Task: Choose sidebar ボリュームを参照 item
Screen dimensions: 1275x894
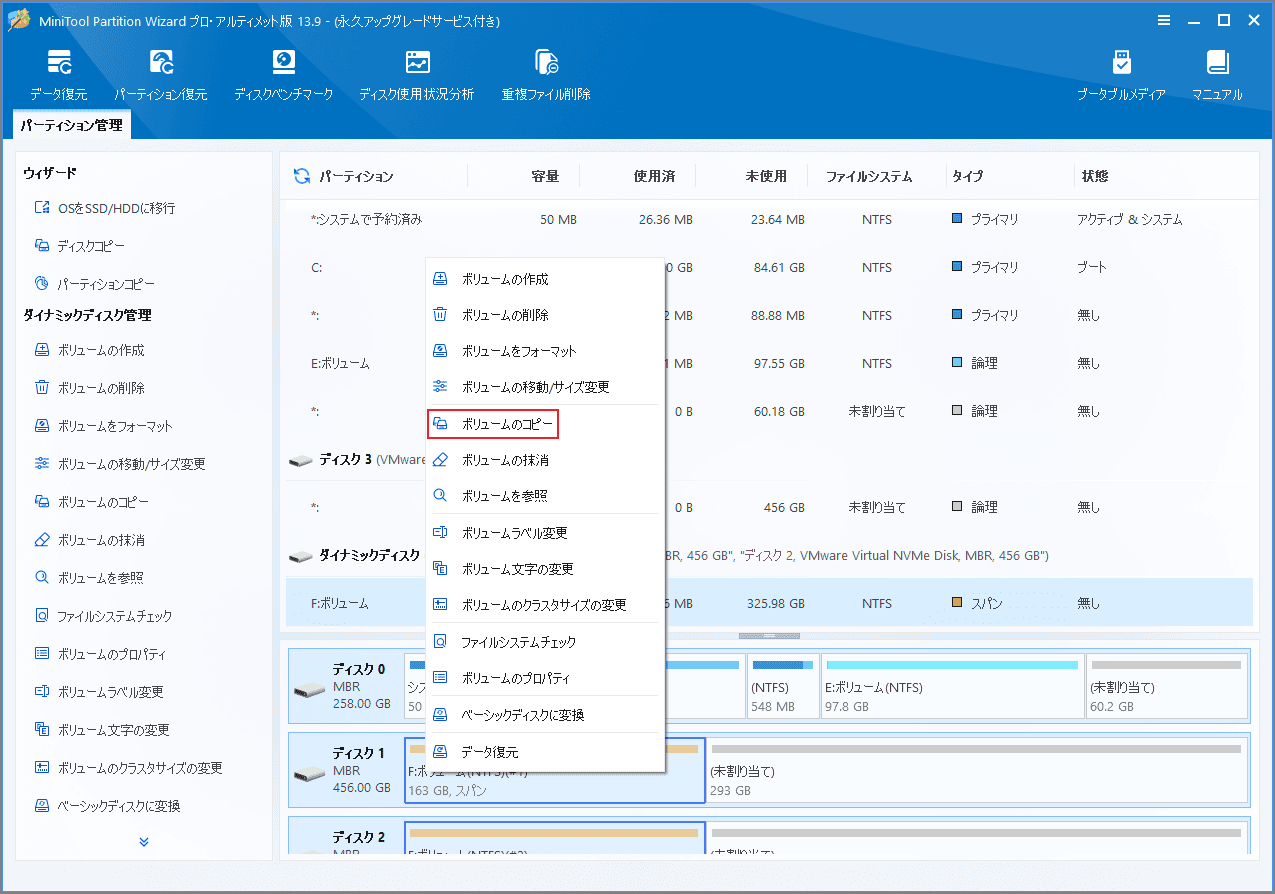Action: click(90, 578)
